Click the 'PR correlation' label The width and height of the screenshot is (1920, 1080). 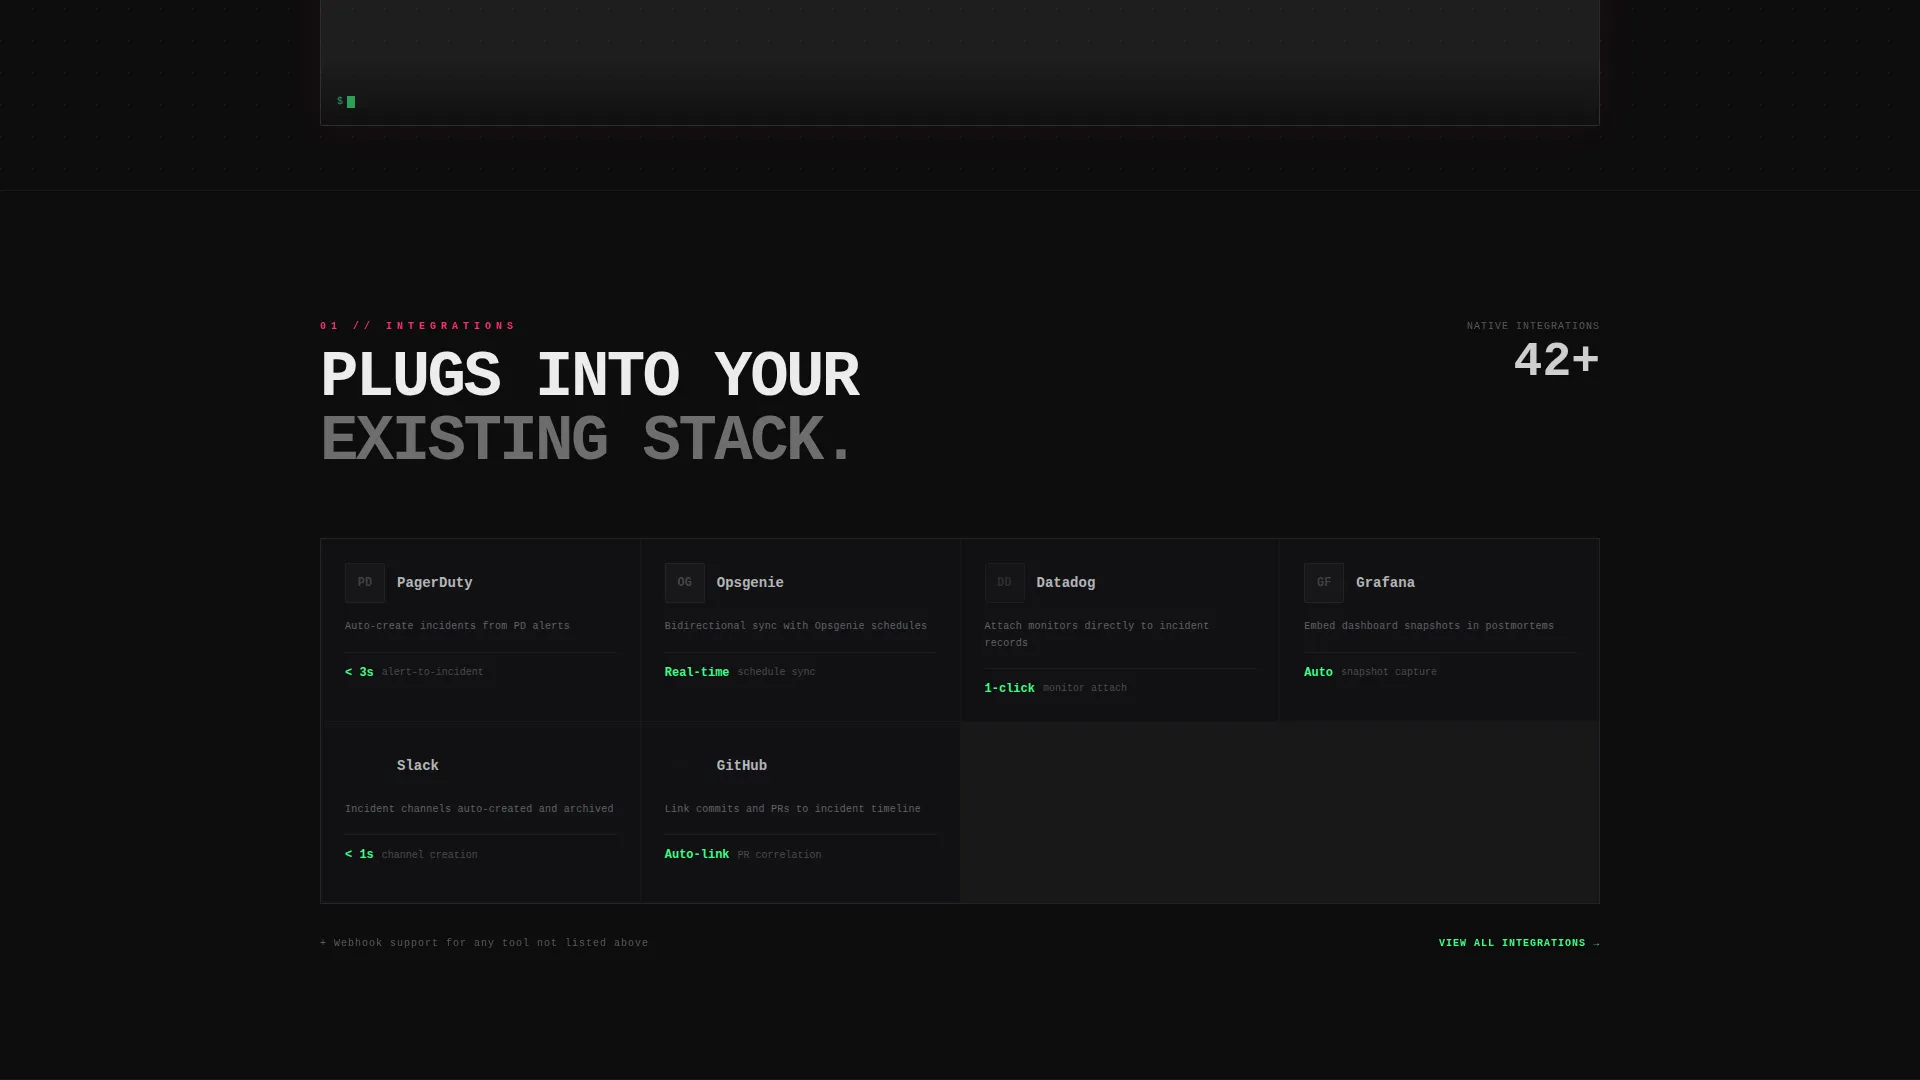point(780,855)
